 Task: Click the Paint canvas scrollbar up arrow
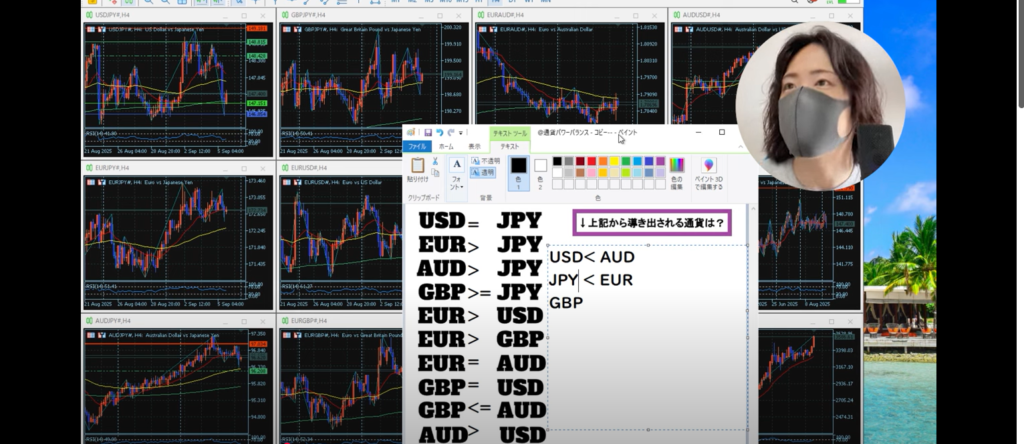[x=753, y=209]
